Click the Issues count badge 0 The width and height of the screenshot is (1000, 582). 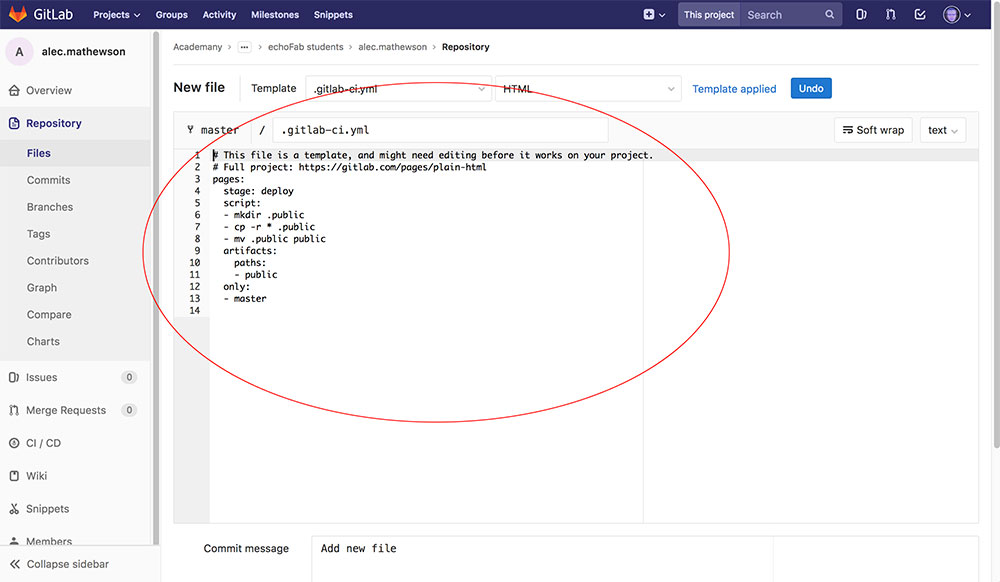[129, 377]
